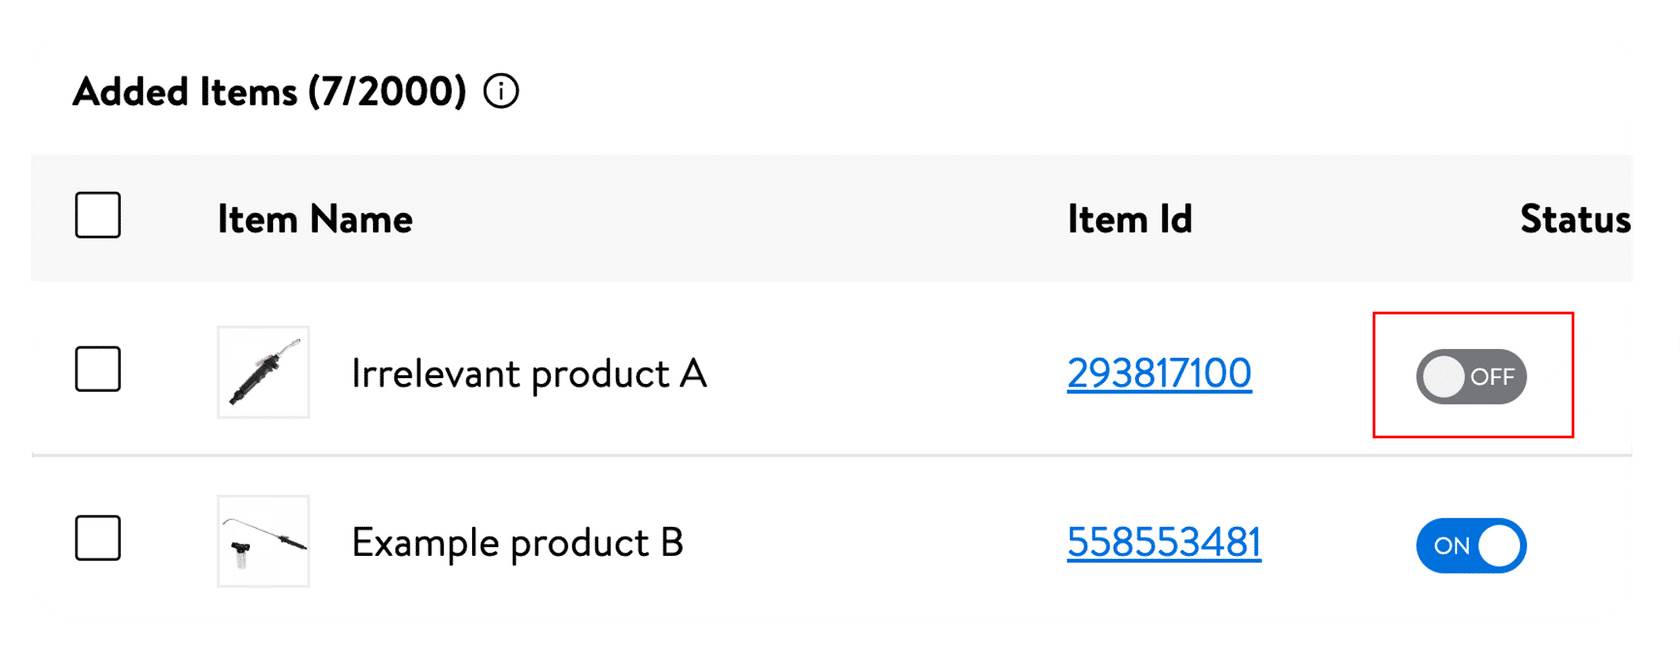
Task: Open item ID link 293817100
Action: click(1159, 374)
